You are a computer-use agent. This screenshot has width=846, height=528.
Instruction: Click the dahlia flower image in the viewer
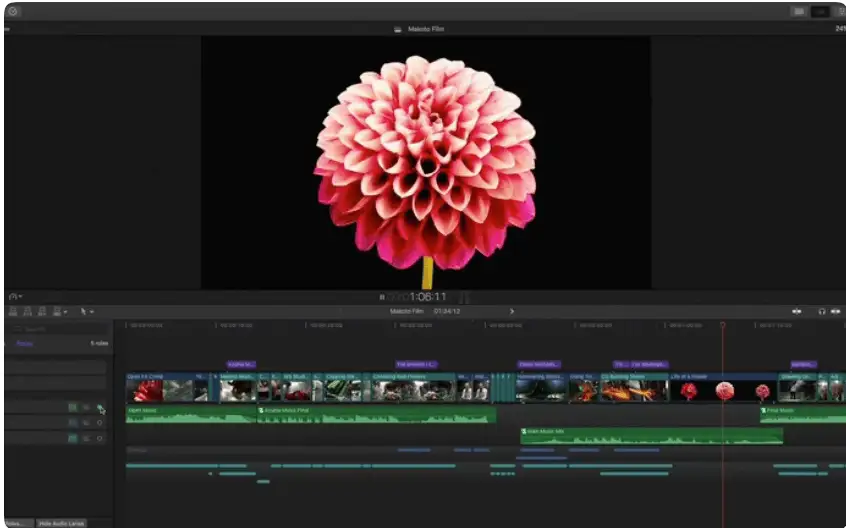(x=426, y=164)
